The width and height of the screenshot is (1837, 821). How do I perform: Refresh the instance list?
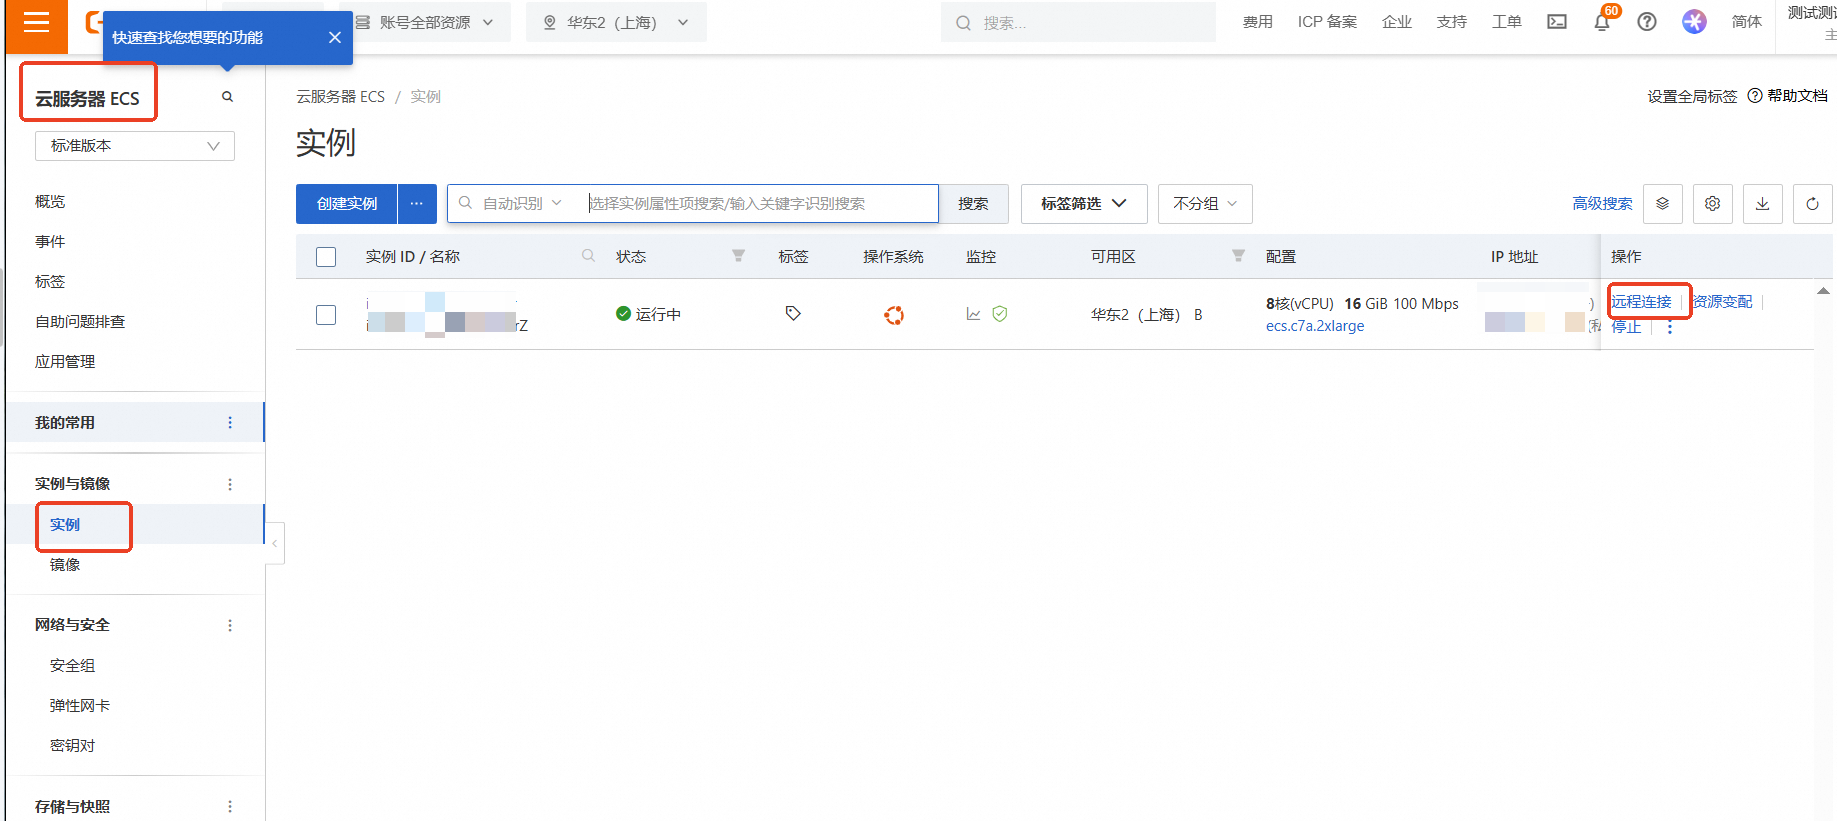pos(1812,204)
